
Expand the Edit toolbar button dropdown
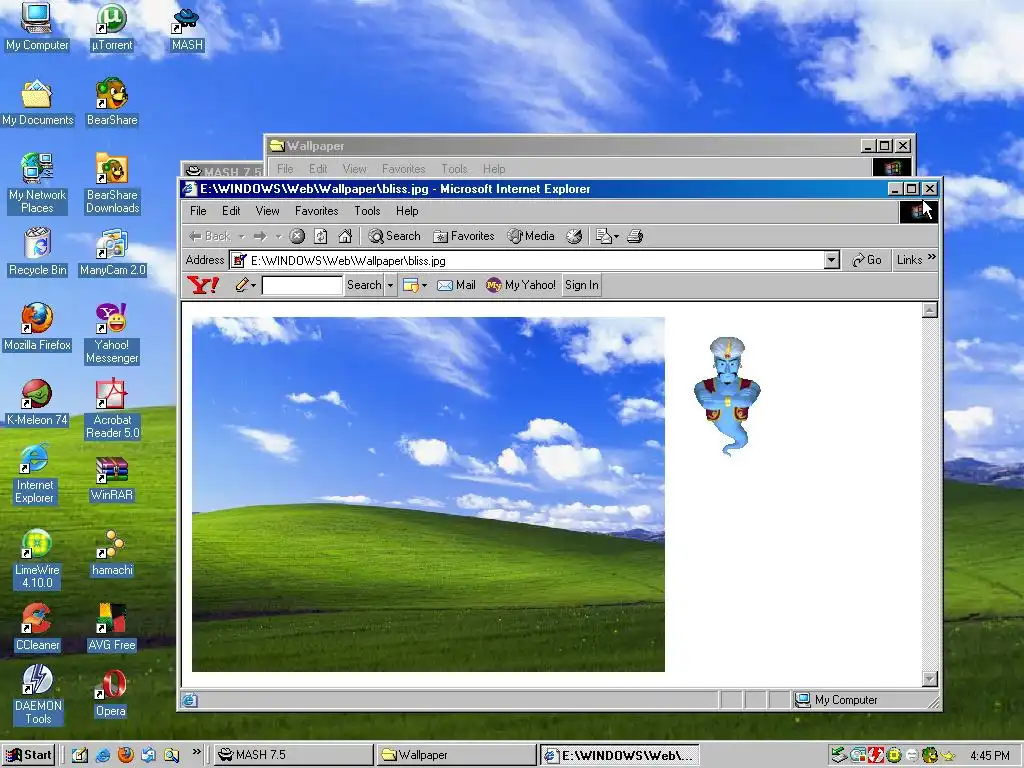pyautogui.click(x=616, y=236)
